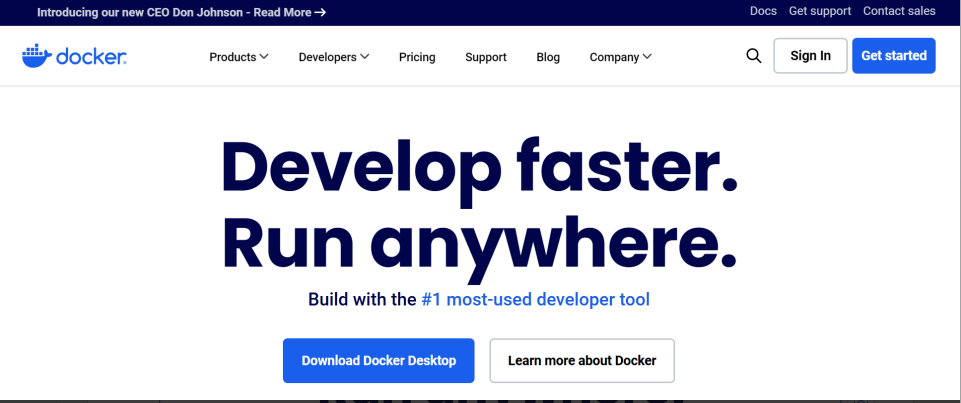Open the Get support link

[x=819, y=11]
